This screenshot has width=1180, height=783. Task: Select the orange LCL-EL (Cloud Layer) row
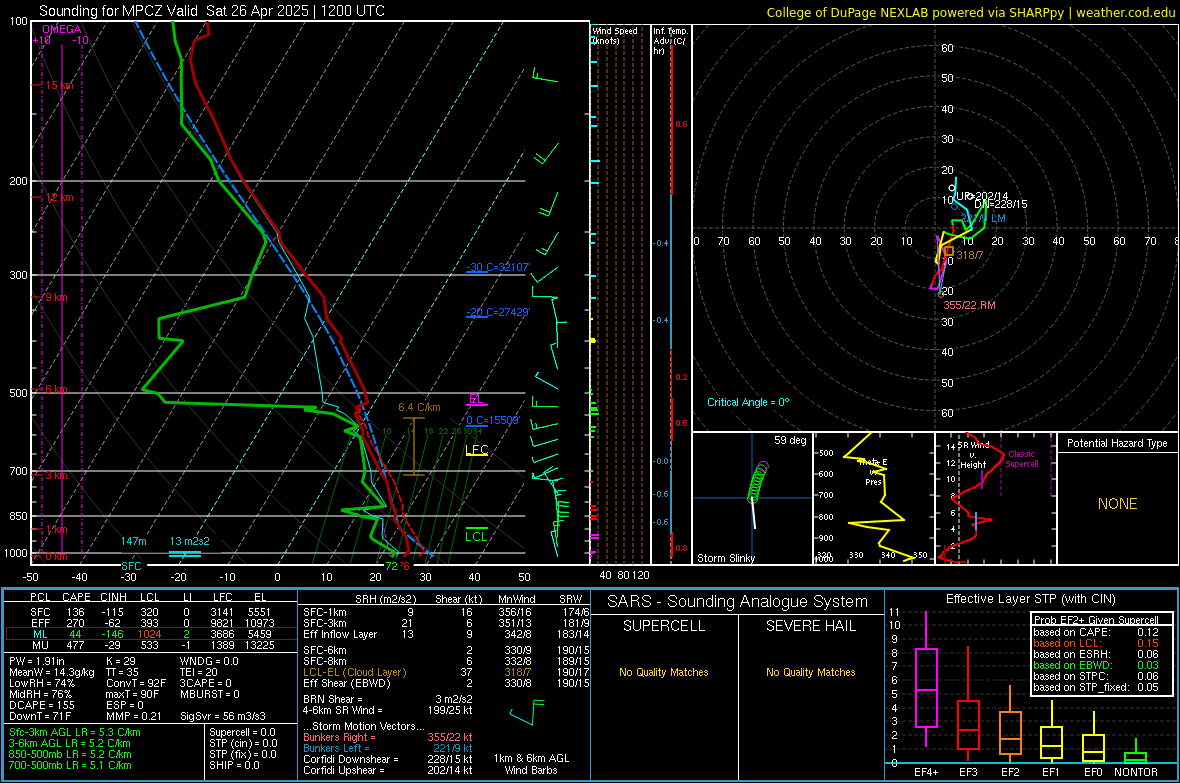(x=446, y=672)
